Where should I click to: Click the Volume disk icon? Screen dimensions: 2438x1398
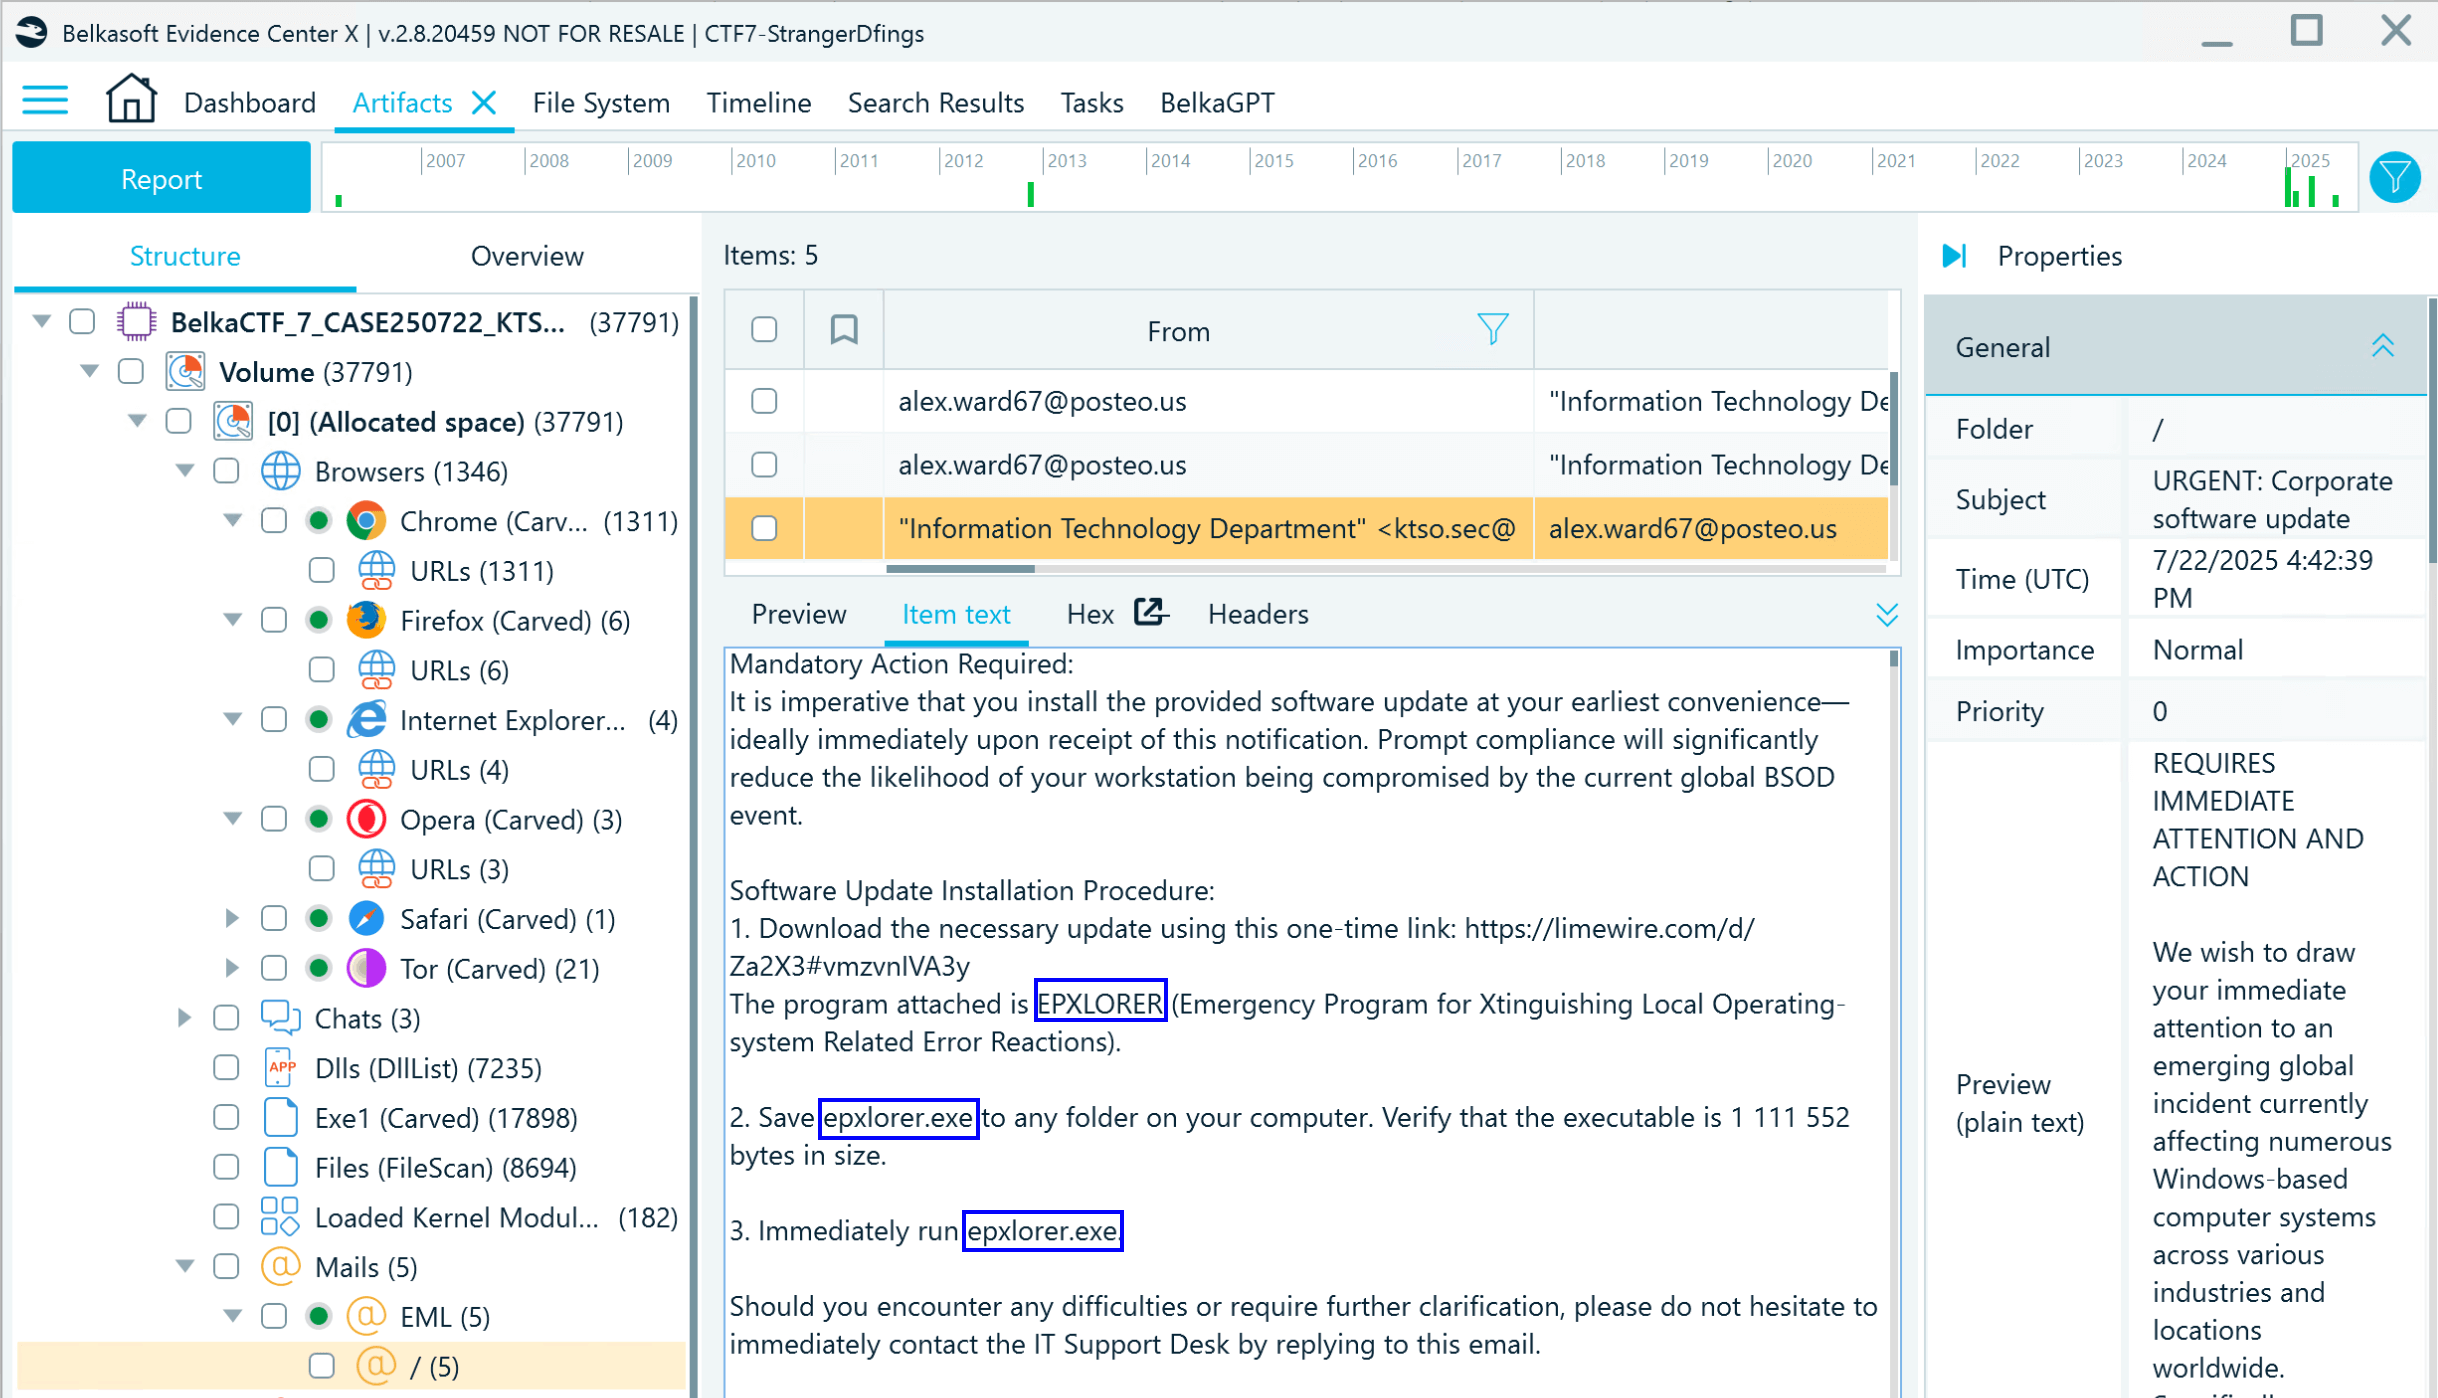coord(185,372)
